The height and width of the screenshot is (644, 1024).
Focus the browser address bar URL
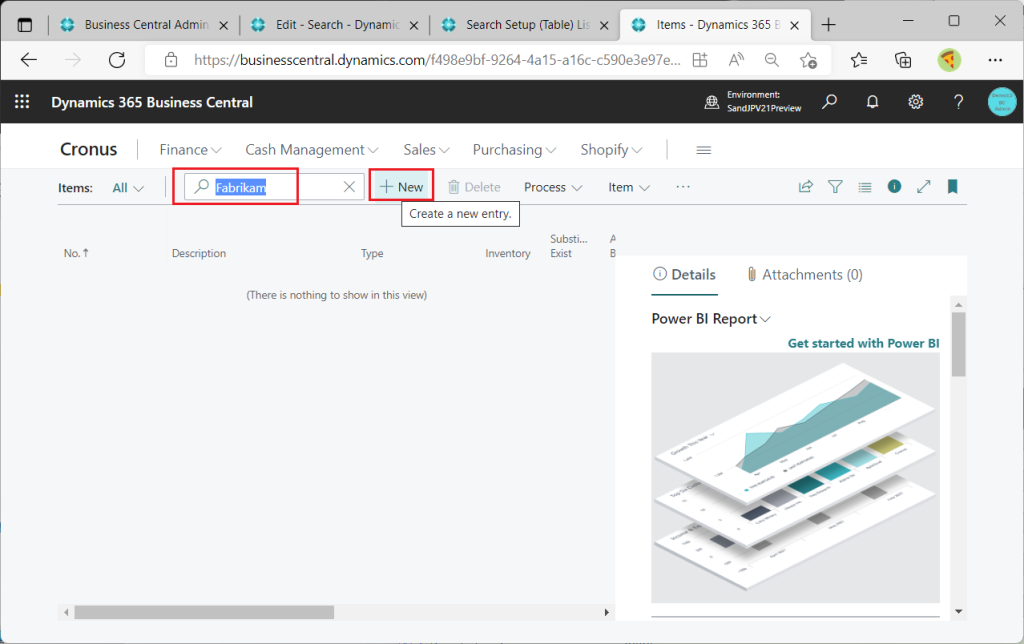tap(437, 60)
